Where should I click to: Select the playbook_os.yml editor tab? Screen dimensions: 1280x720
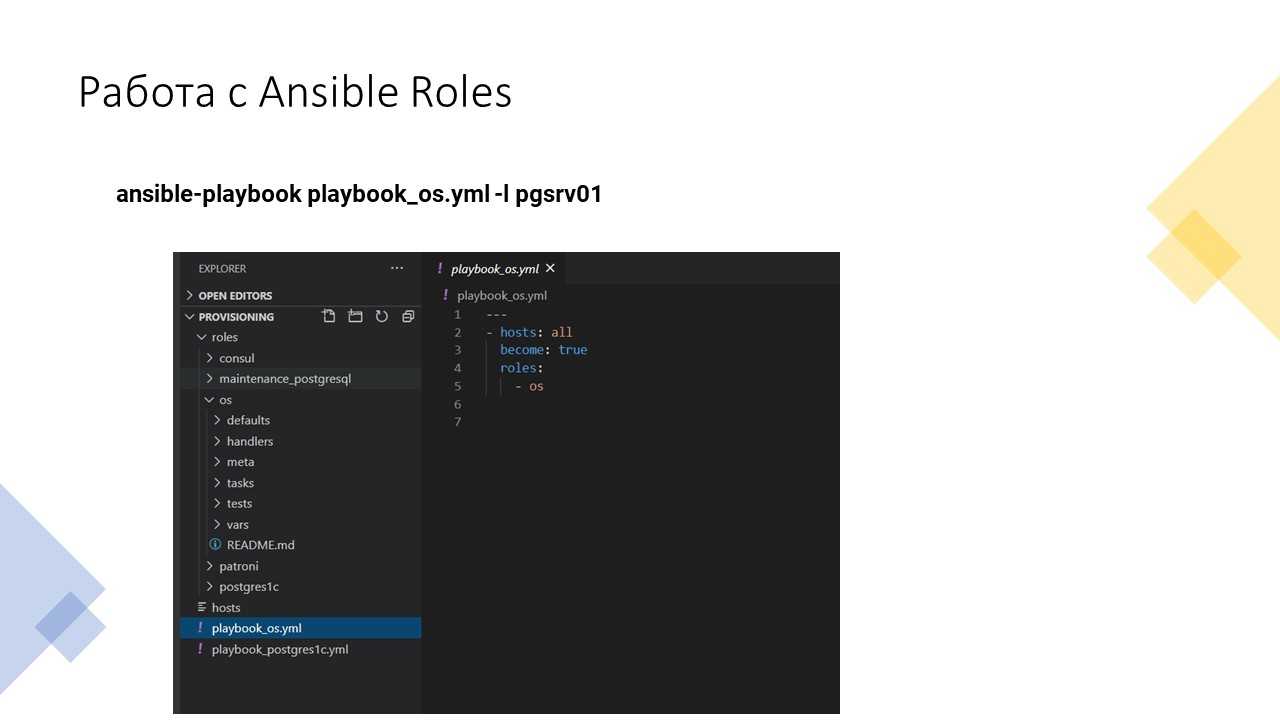(494, 269)
